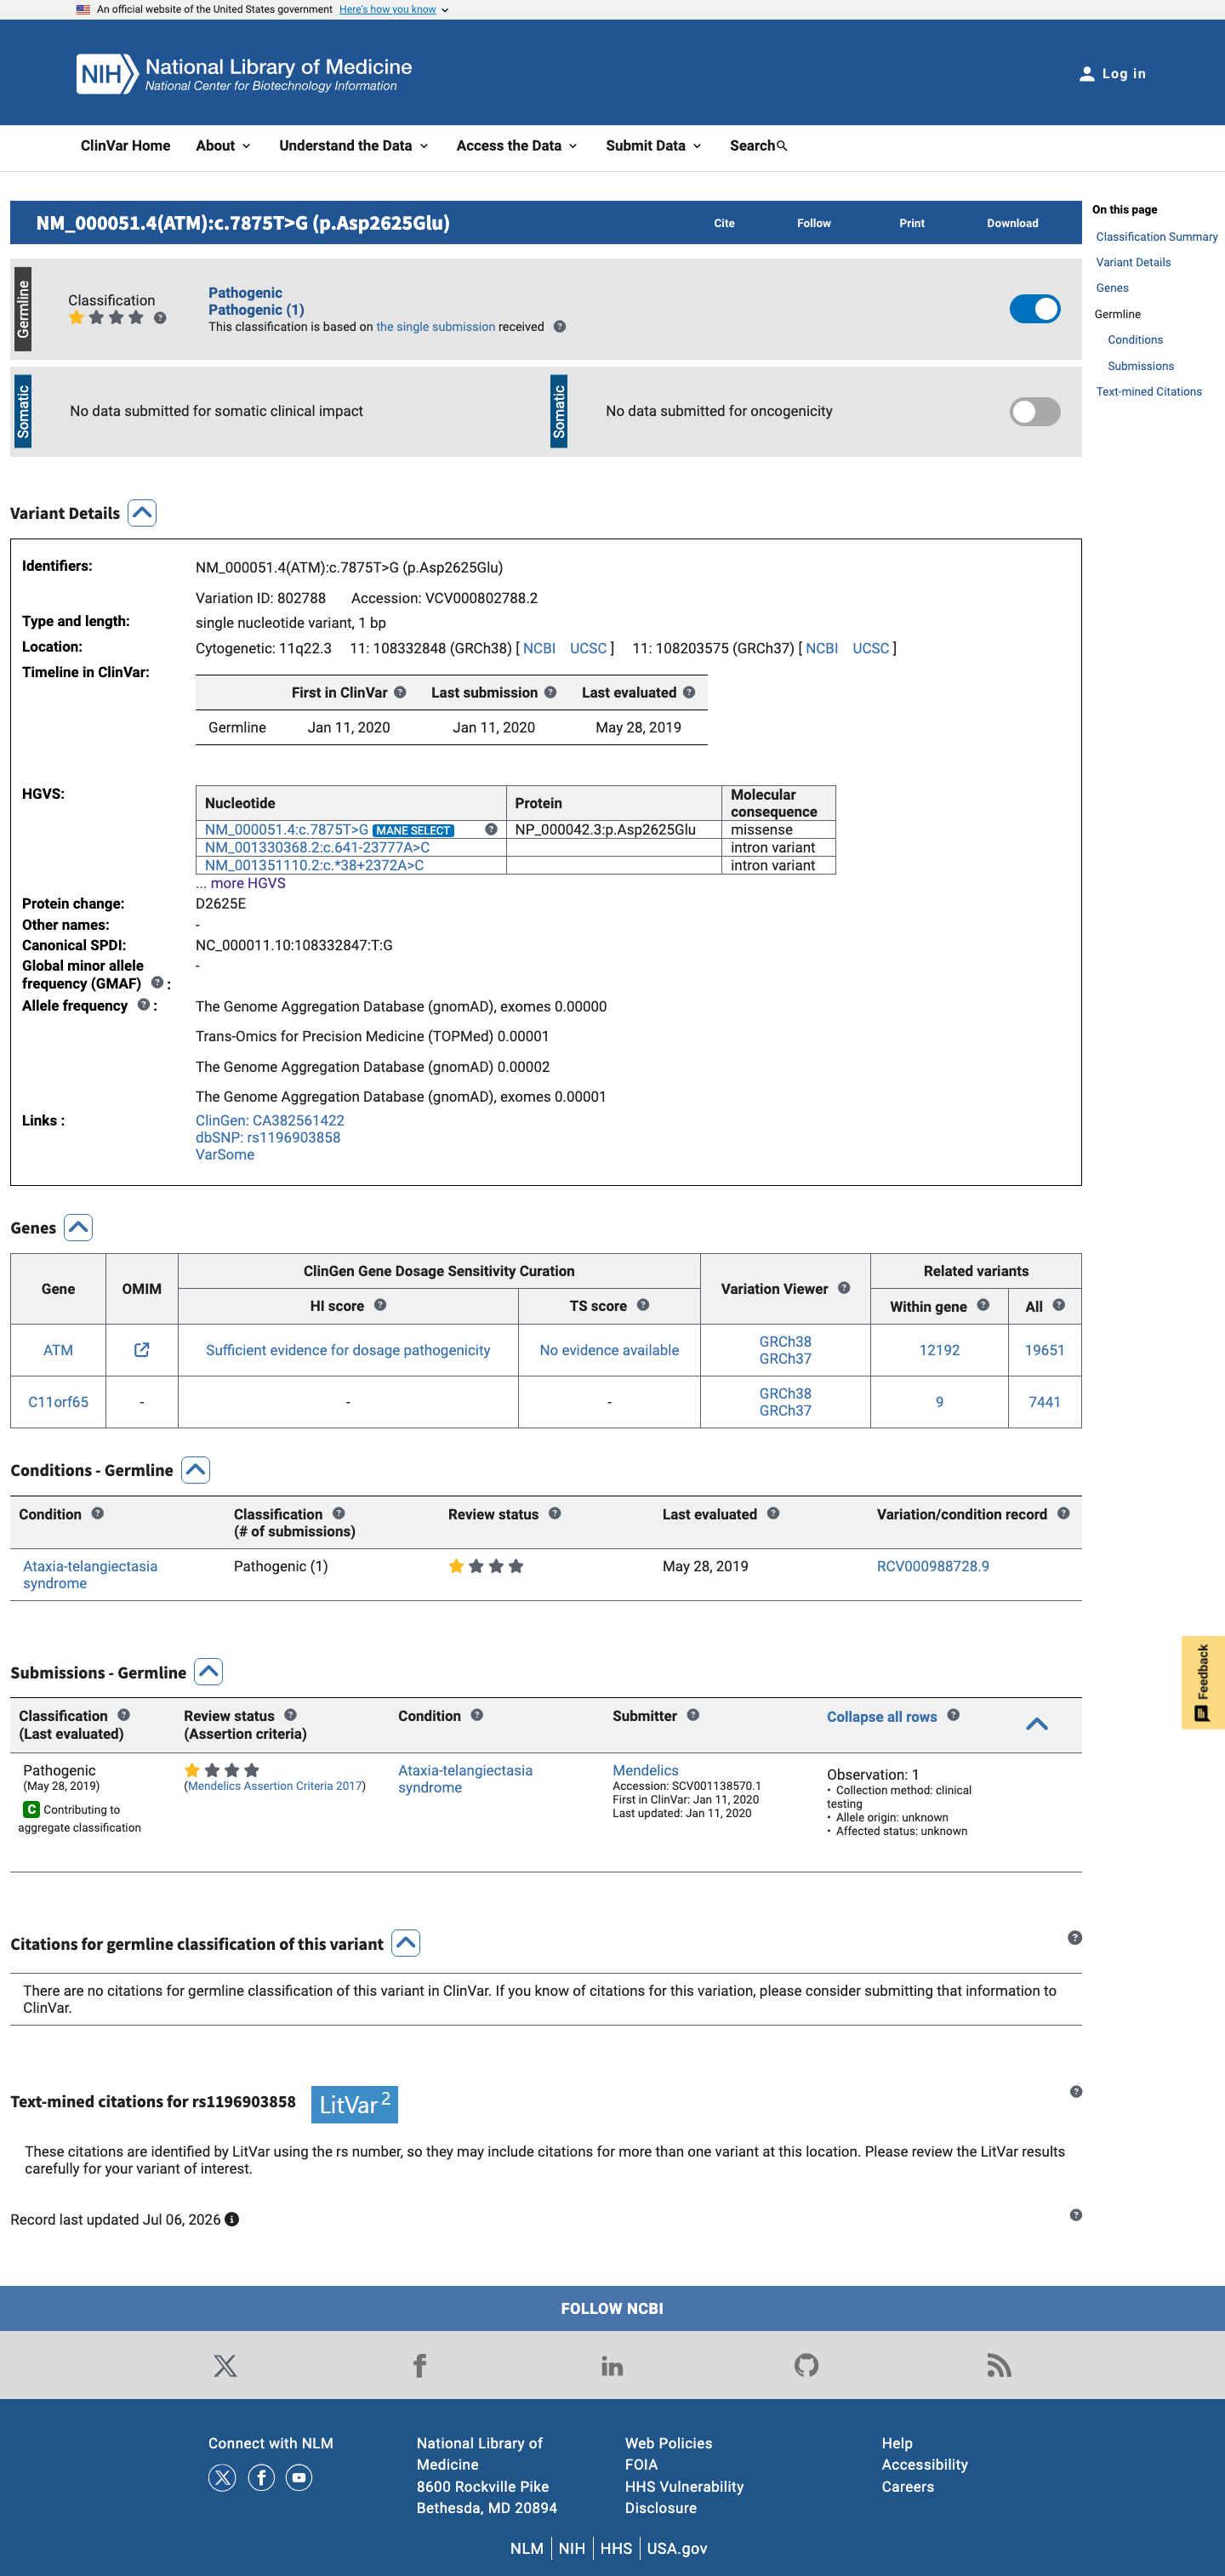
Task: Open the LitVar2 button
Action: [354, 2104]
